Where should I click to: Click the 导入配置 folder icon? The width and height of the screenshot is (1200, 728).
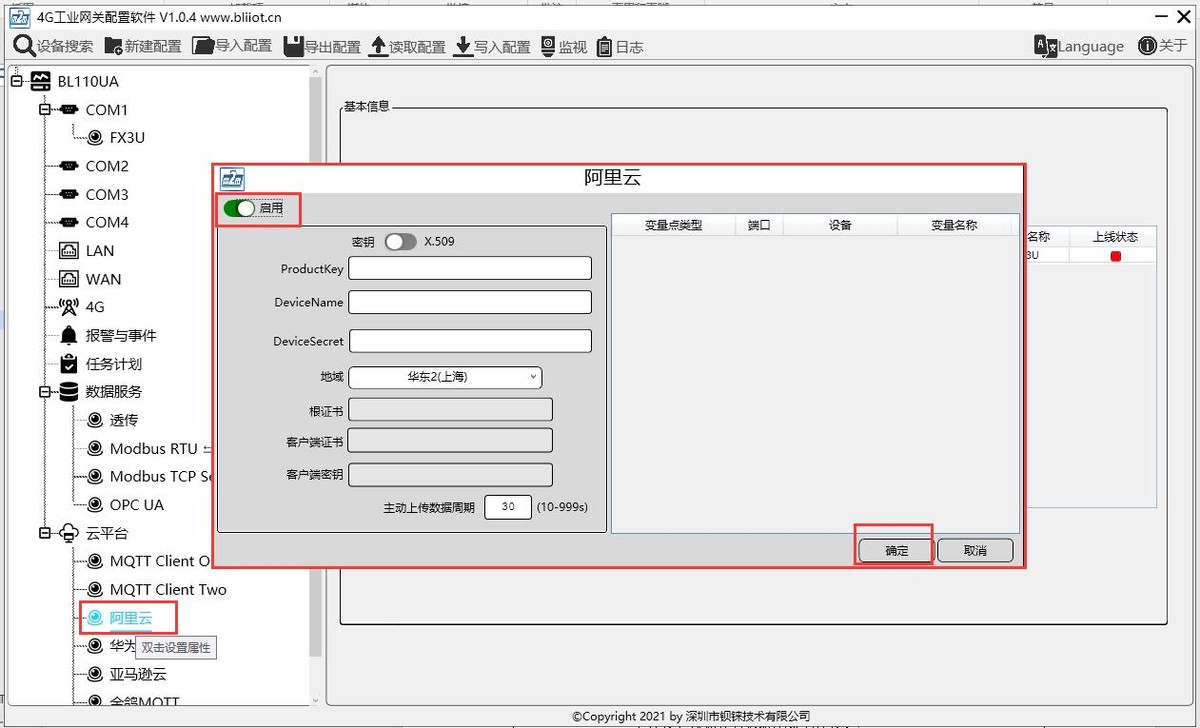click(x=202, y=46)
